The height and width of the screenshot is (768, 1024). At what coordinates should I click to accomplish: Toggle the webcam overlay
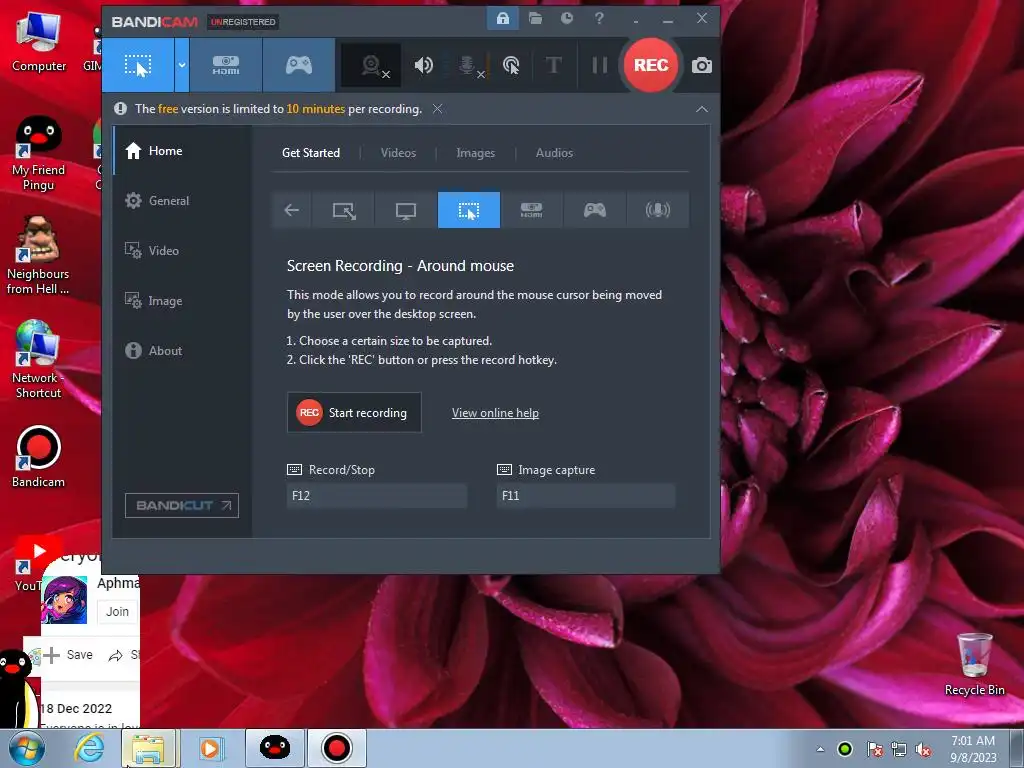tap(372, 65)
